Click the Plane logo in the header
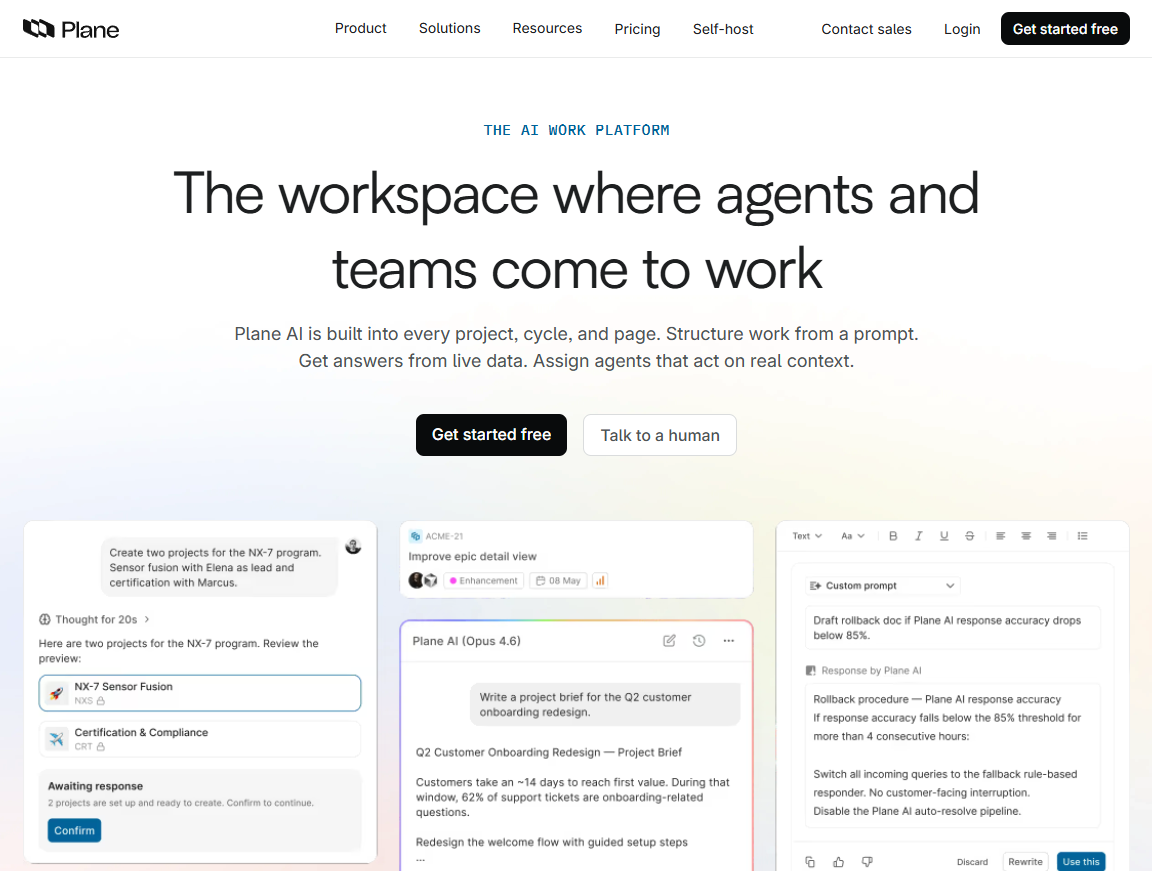The width and height of the screenshot is (1152, 871). [71, 29]
